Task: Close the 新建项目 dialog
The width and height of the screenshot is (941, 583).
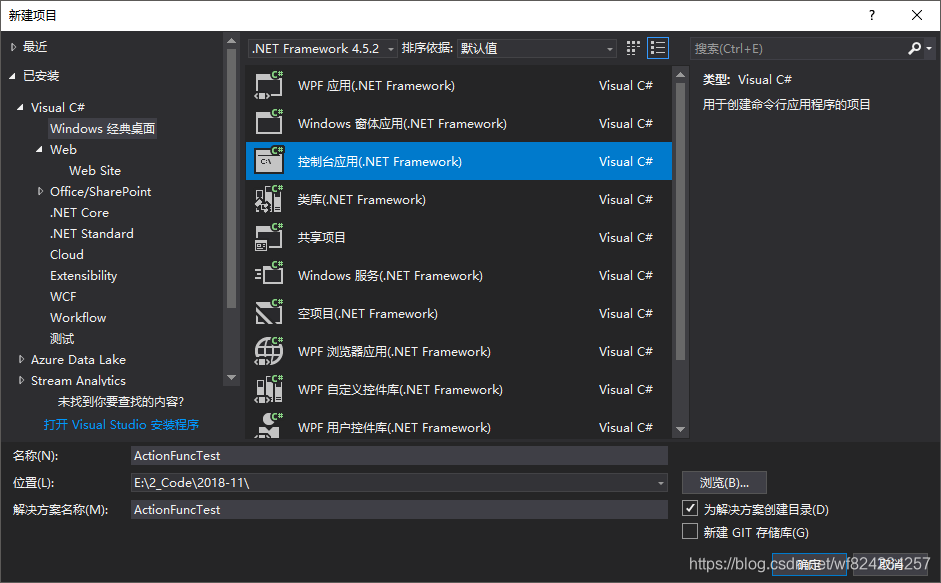Action: click(x=917, y=15)
